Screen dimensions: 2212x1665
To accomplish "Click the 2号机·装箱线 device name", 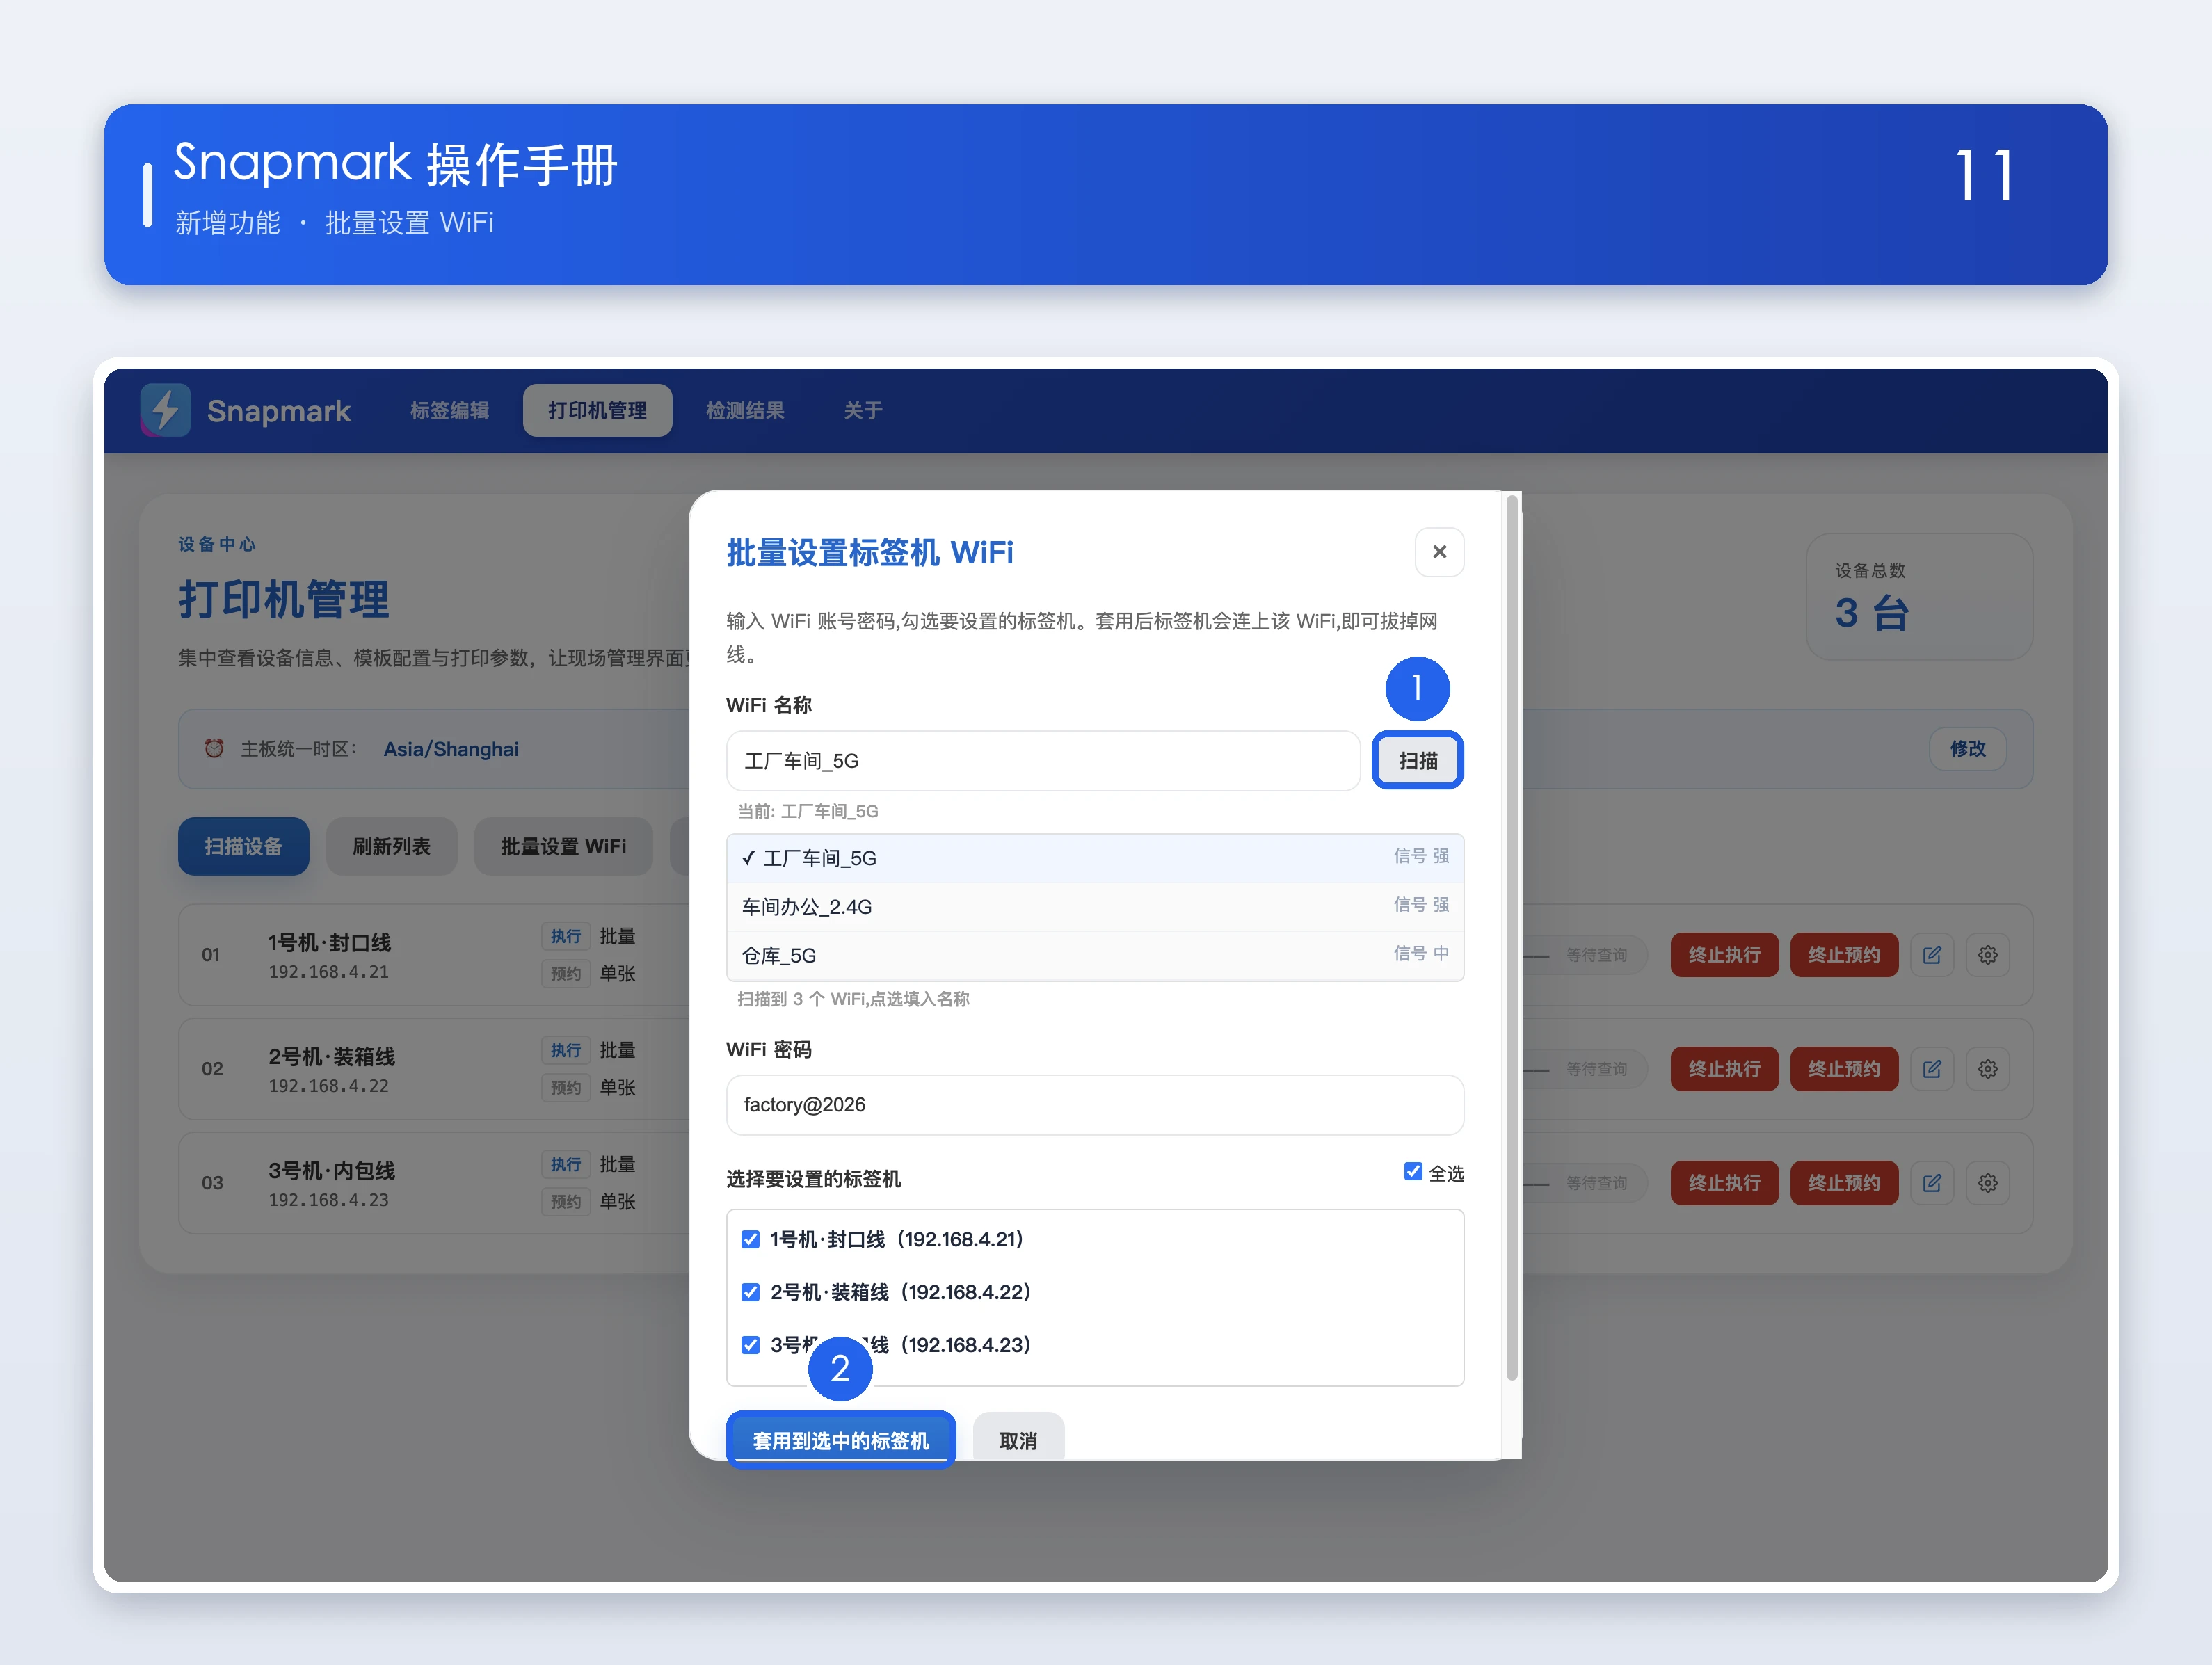I will pyautogui.click(x=331, y=1056).
